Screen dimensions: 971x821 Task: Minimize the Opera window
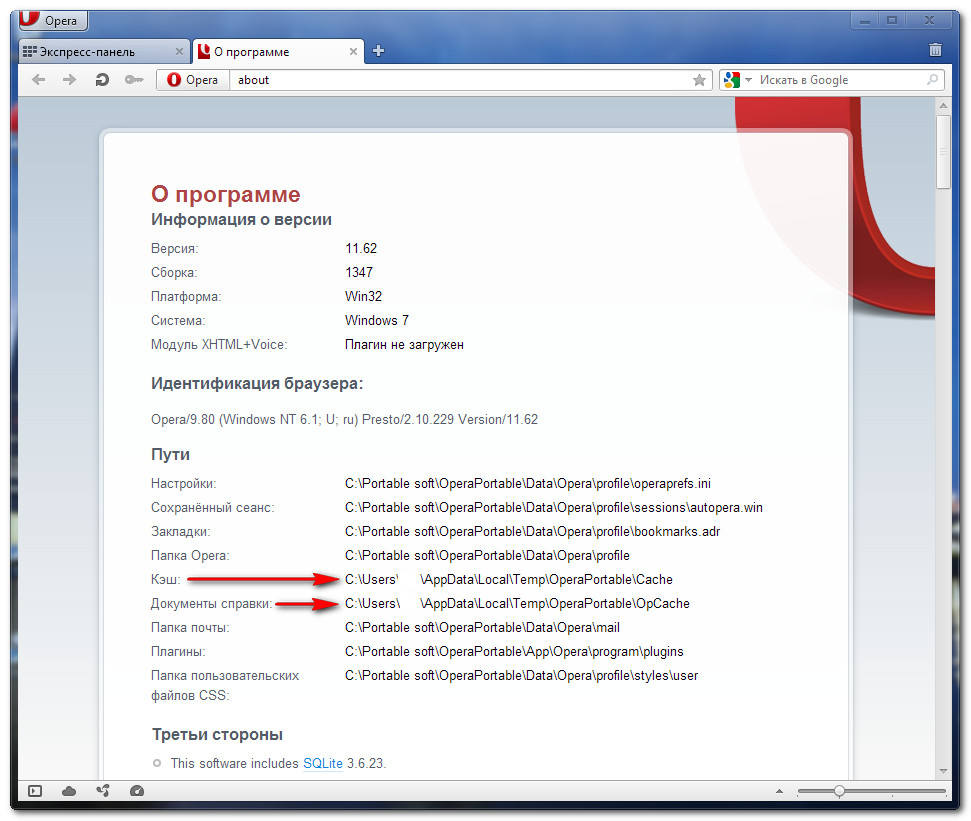coord(865,20)
